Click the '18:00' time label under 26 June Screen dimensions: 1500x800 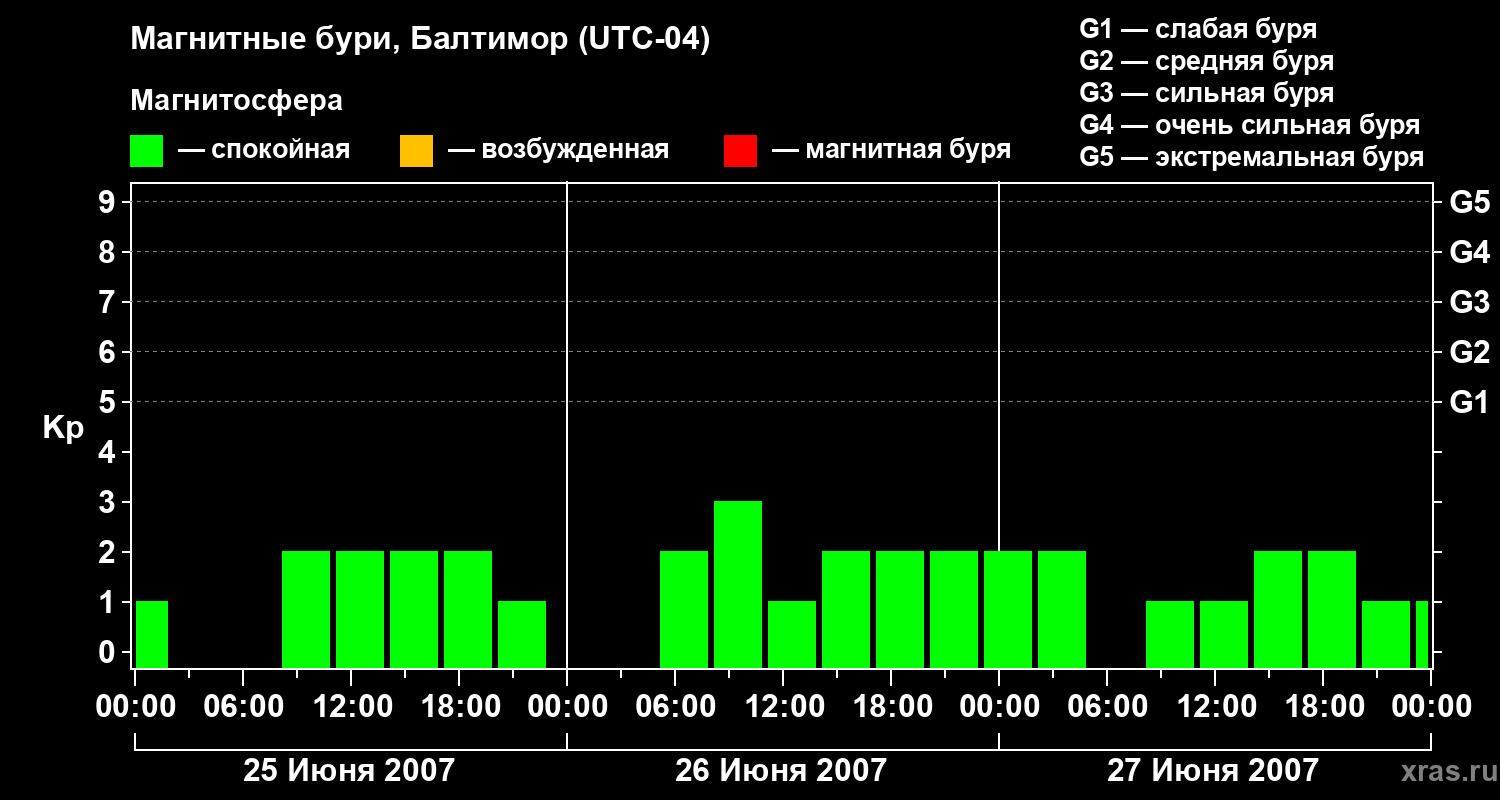point(891,707)
